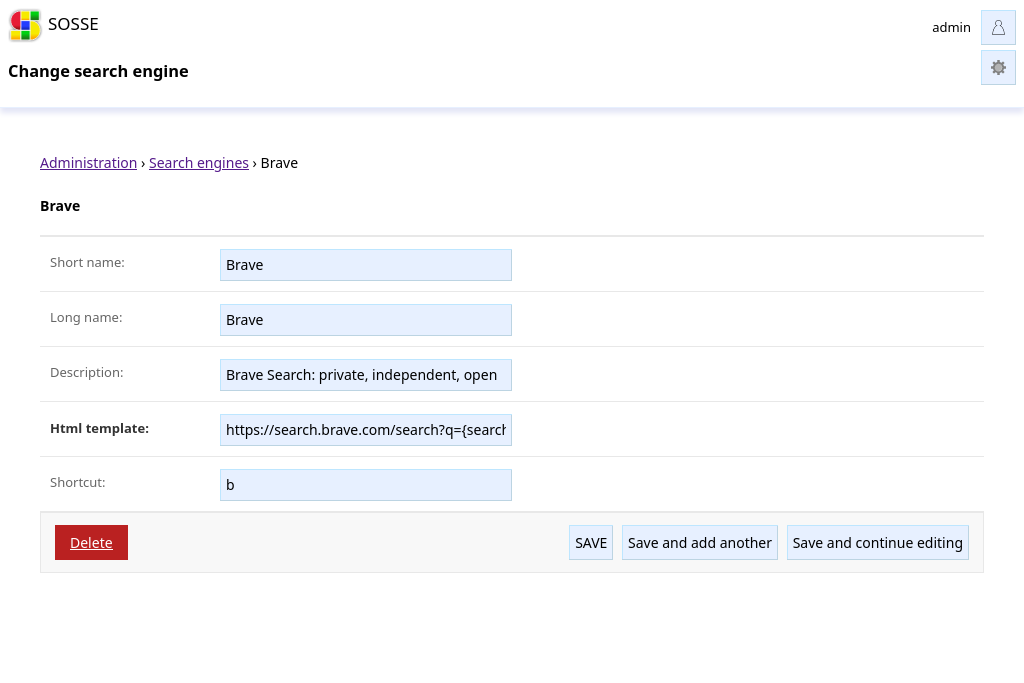This screenshot has width=1024, height=683.
Task: Go to the Administration breadcrumb link
Action: [88, 163]
